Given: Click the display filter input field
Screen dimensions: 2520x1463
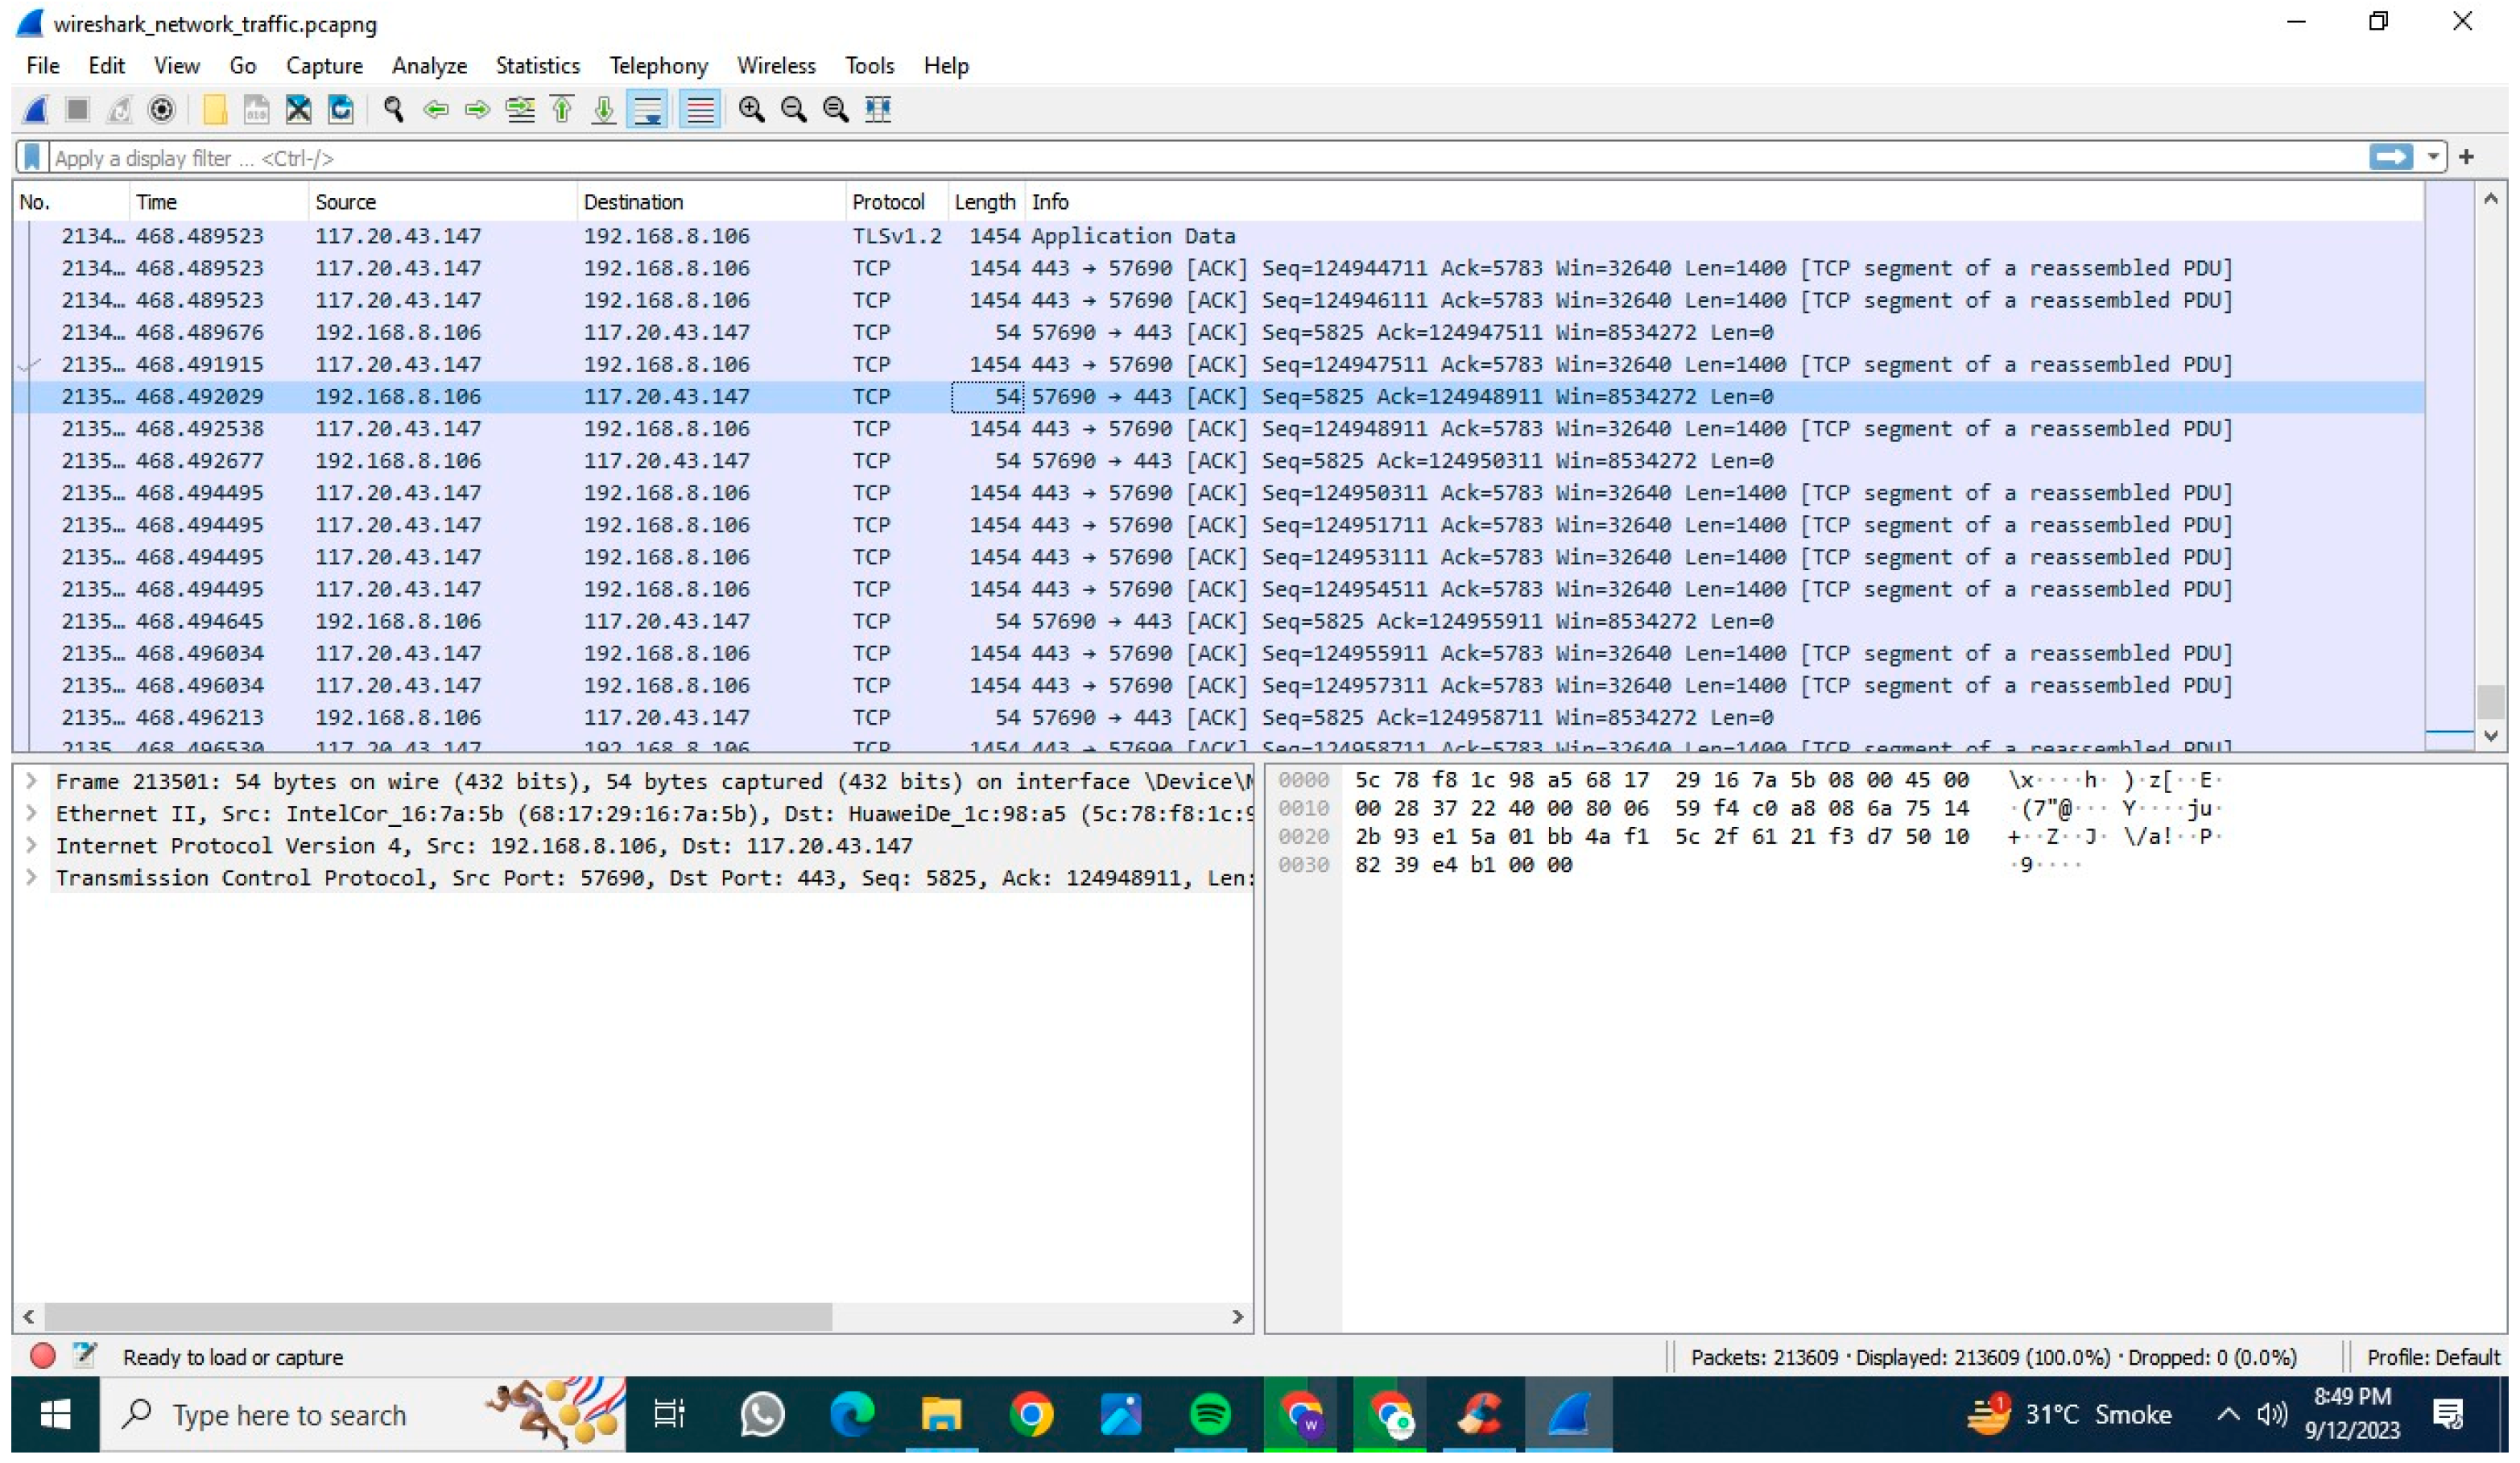Looking at the screenshot, I should 1200,158.
